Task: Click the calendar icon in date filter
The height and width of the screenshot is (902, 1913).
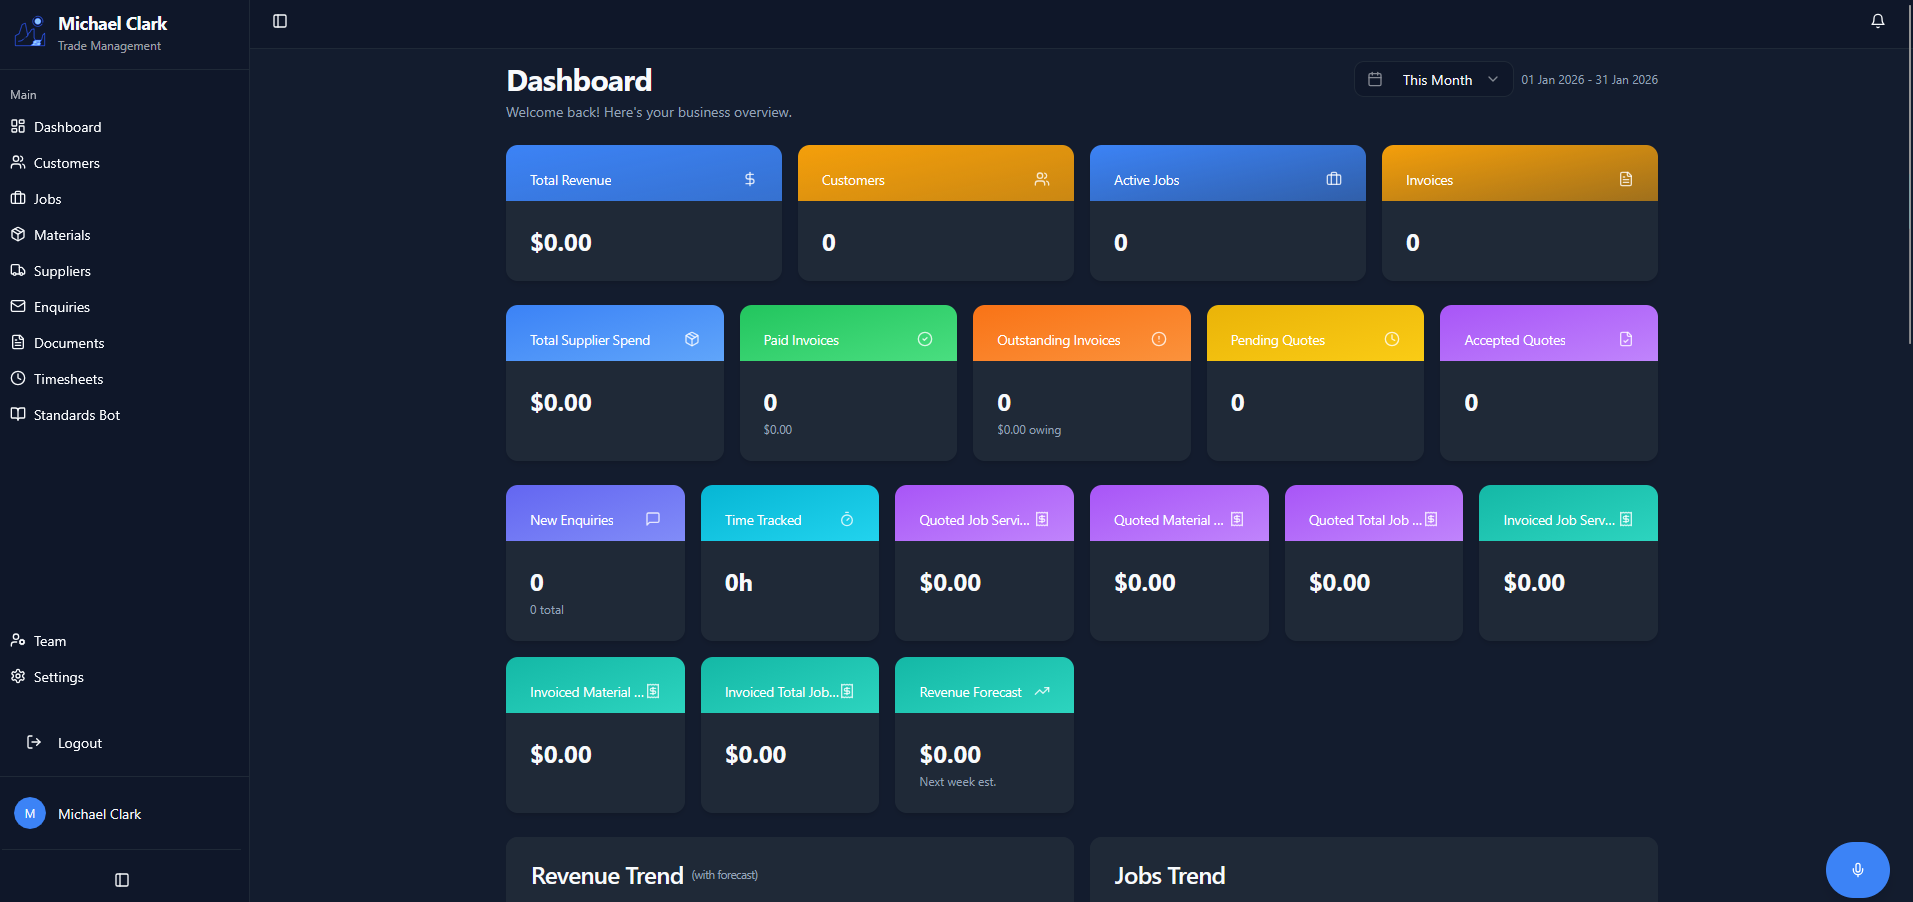Action: coord(1375,79)
